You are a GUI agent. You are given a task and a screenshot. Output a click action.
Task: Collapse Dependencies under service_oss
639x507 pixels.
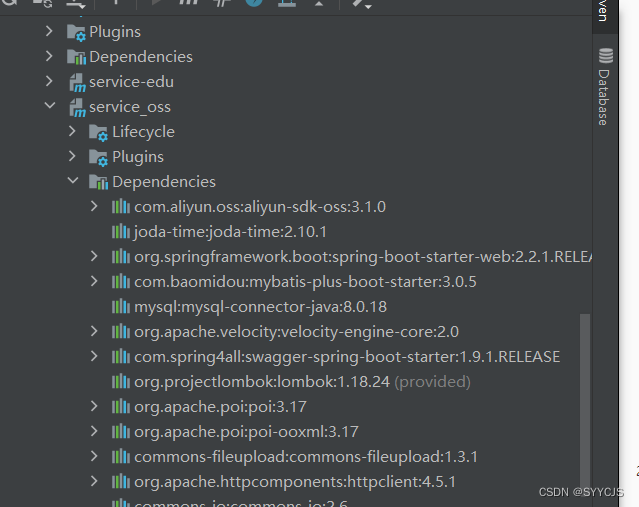click(x=73, y=181)
